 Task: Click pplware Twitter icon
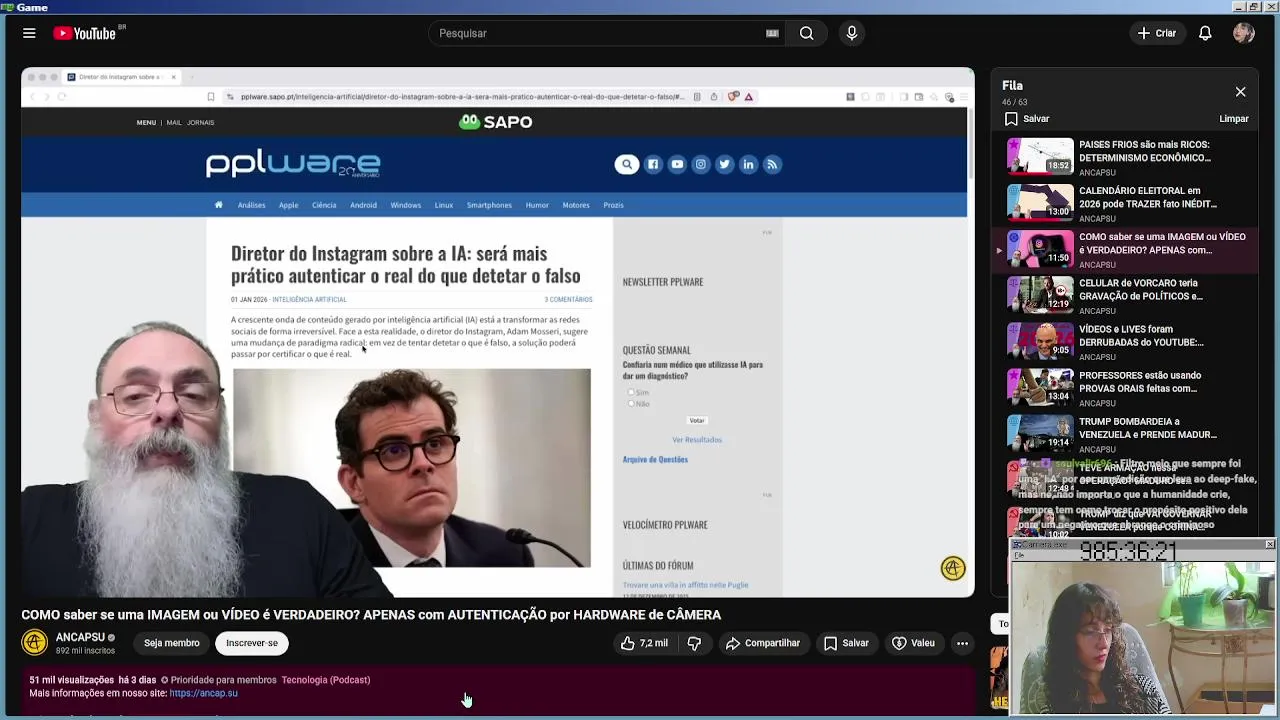click(725, 164)
